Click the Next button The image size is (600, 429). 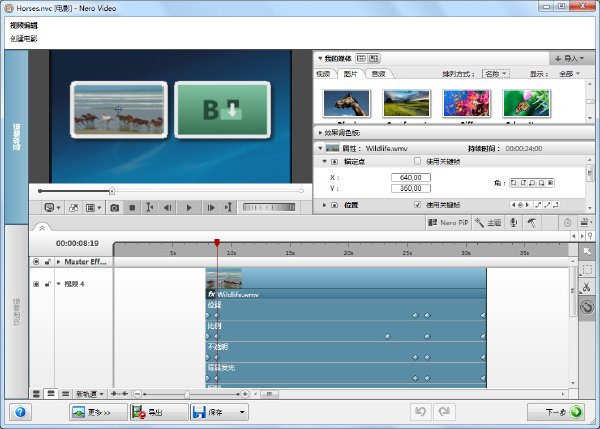point(556,412)
